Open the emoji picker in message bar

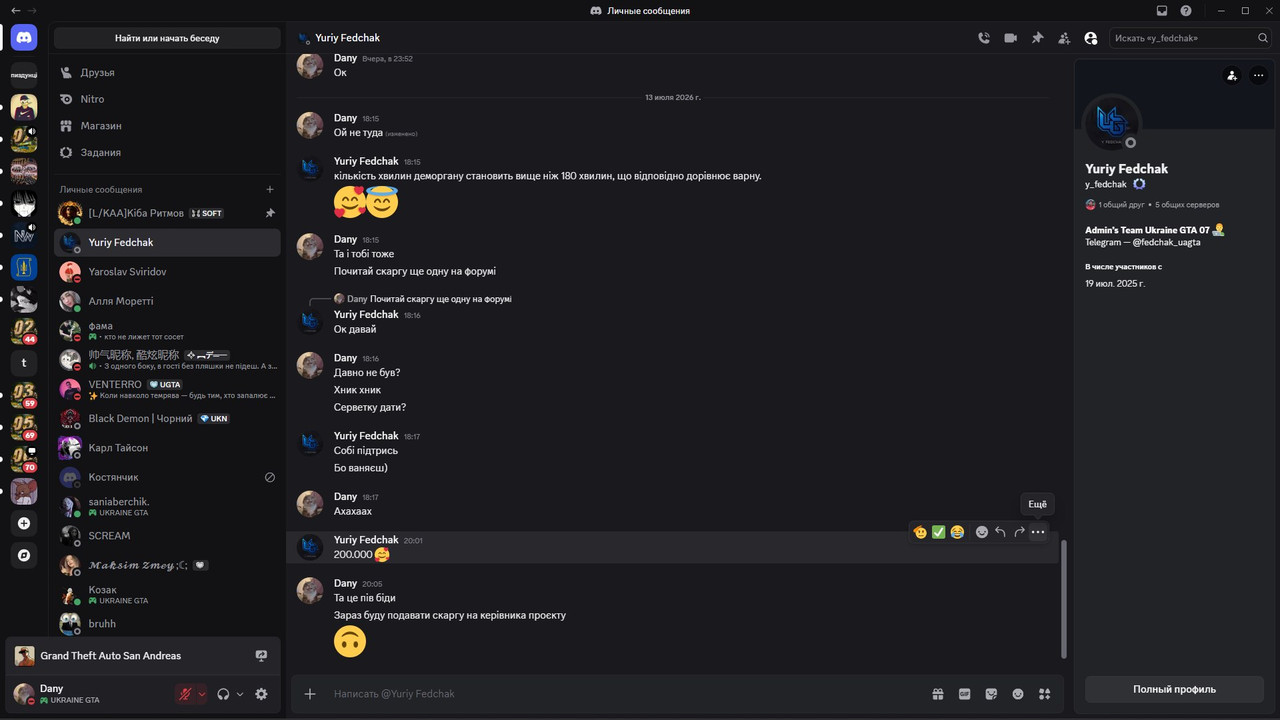tap(1018, 694)
